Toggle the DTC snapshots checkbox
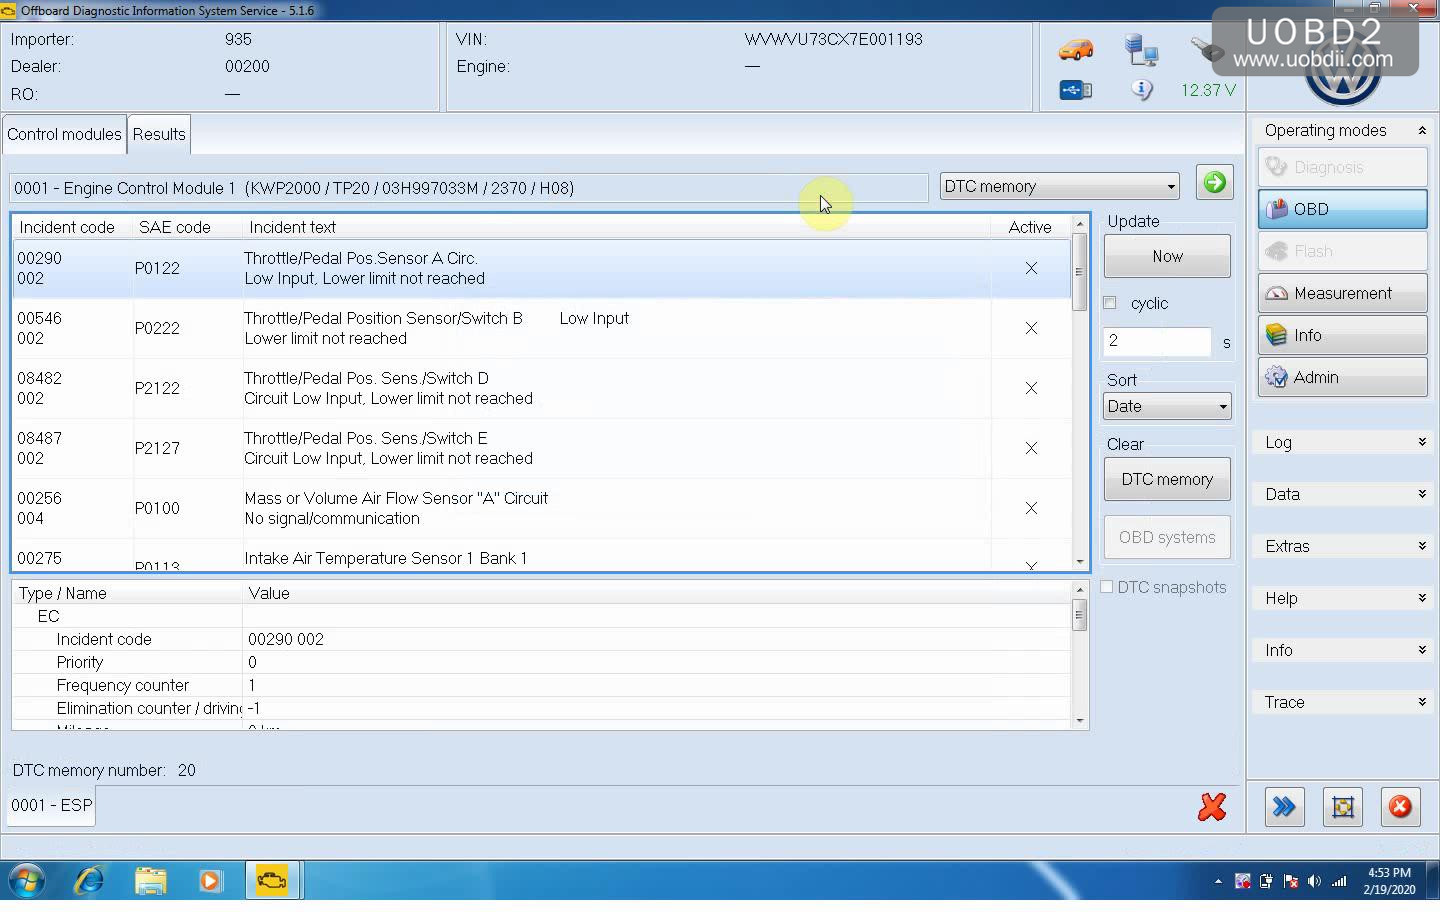 click(1107, 587)
